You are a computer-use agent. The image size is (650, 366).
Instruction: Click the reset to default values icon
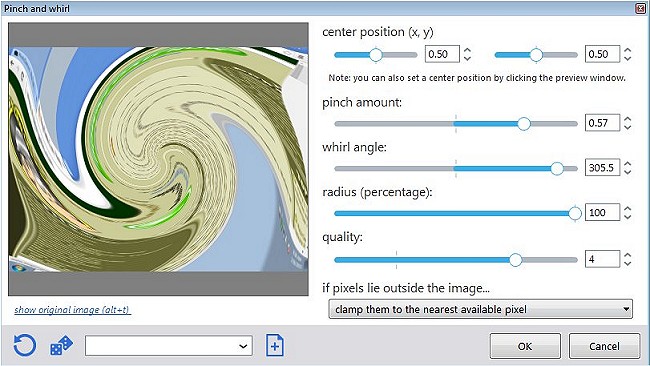24,345
